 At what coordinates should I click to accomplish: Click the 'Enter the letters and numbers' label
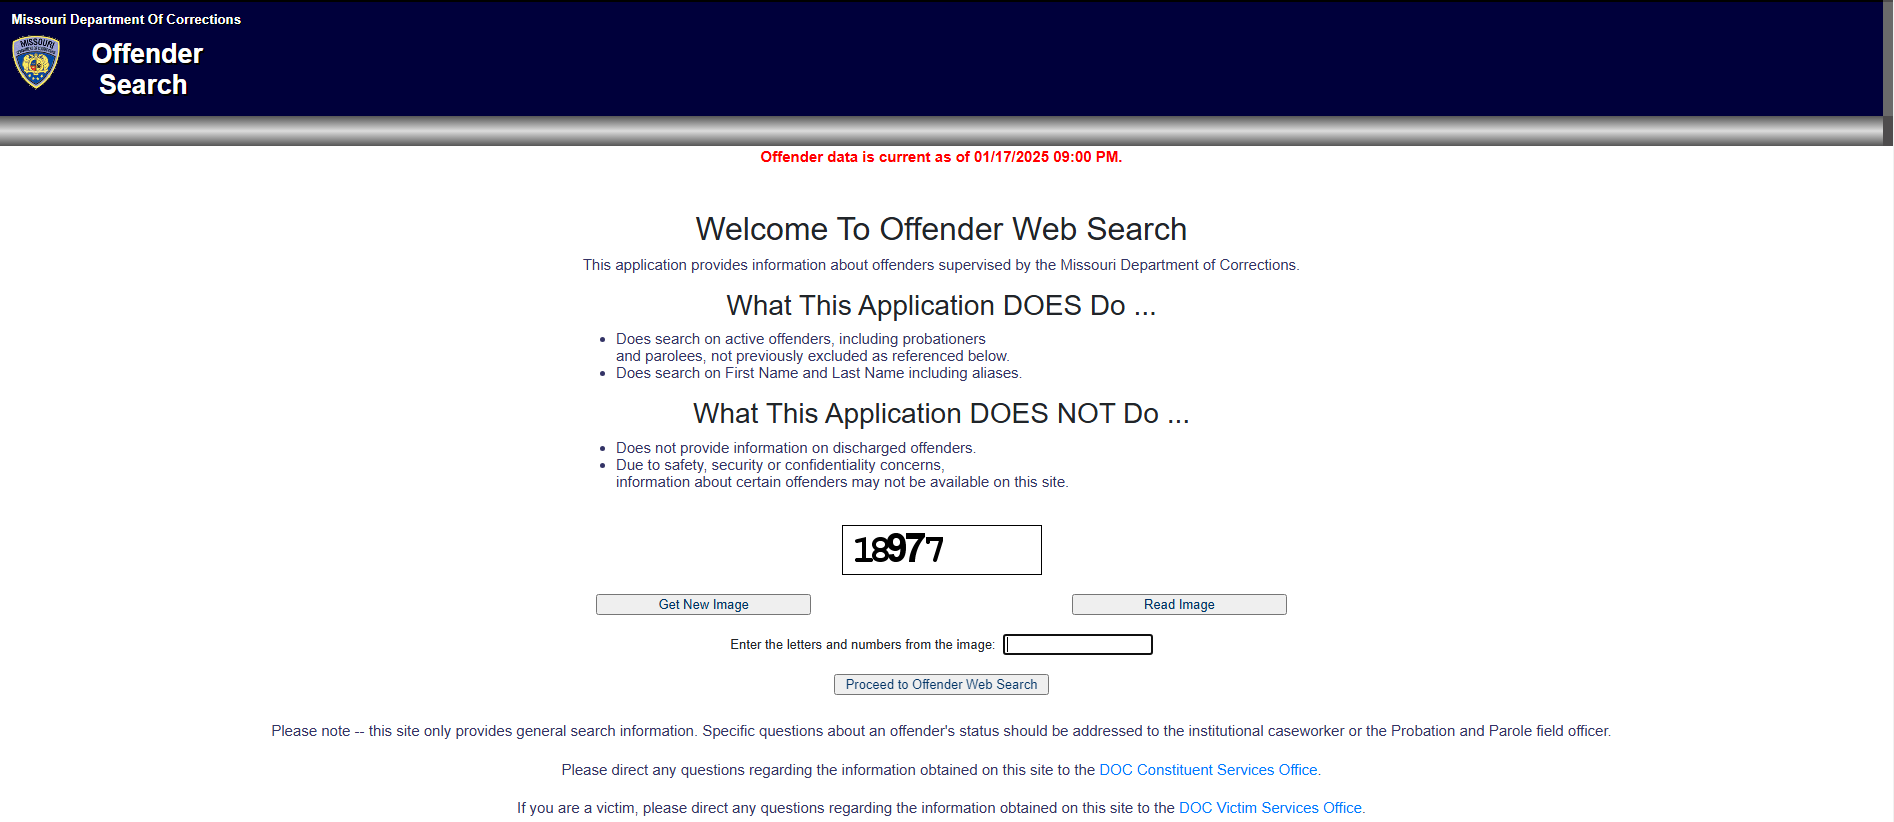pos(862,645)
